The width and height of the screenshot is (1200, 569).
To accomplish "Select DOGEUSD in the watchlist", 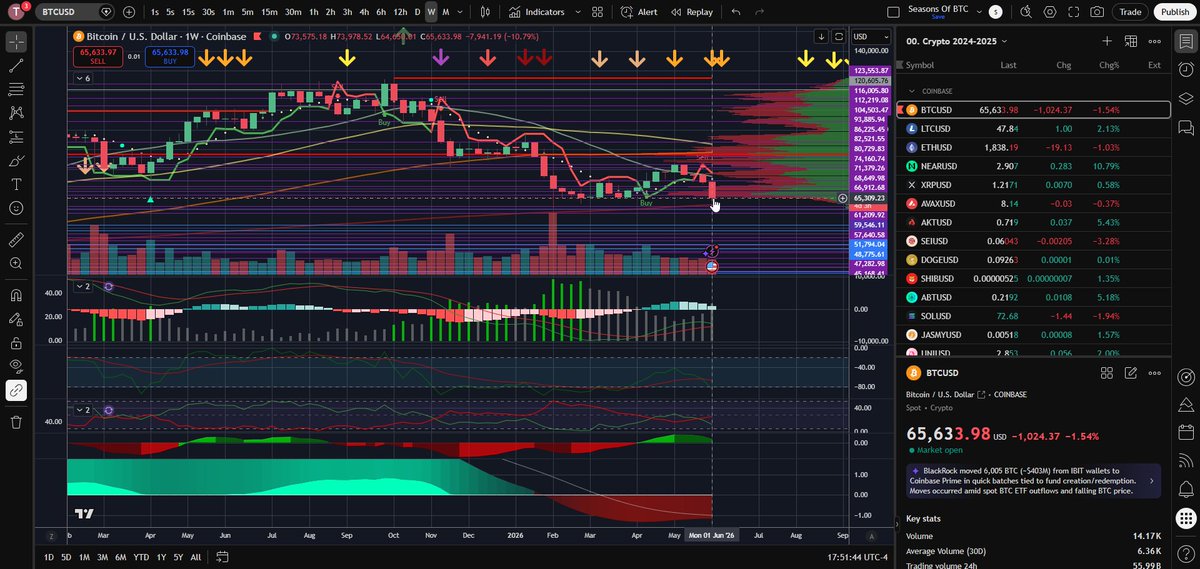I will pyautogui.click(x=1033, y=260).
